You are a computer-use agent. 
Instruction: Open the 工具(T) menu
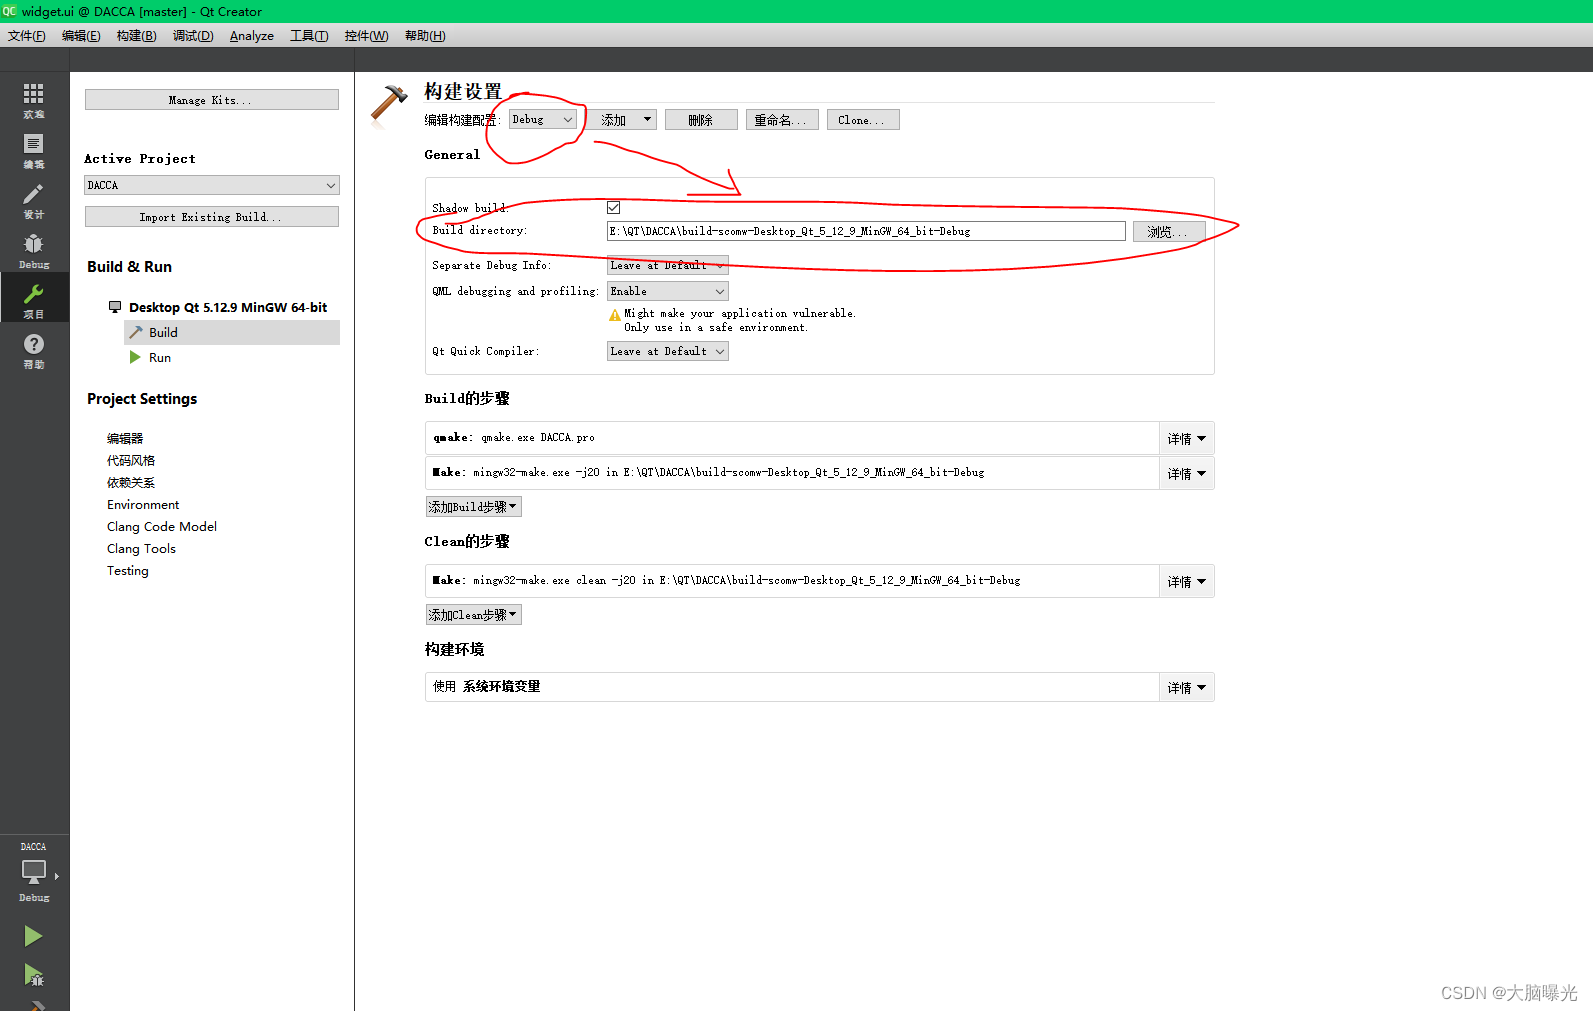tap(309, 36)
